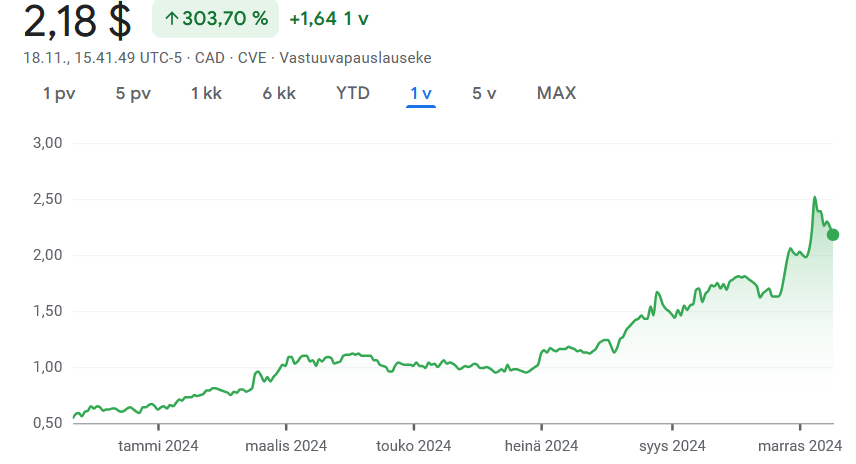Click the 2,18 $ current price
This screenshot has height=464, width=856.
click(x=78, y=20)
